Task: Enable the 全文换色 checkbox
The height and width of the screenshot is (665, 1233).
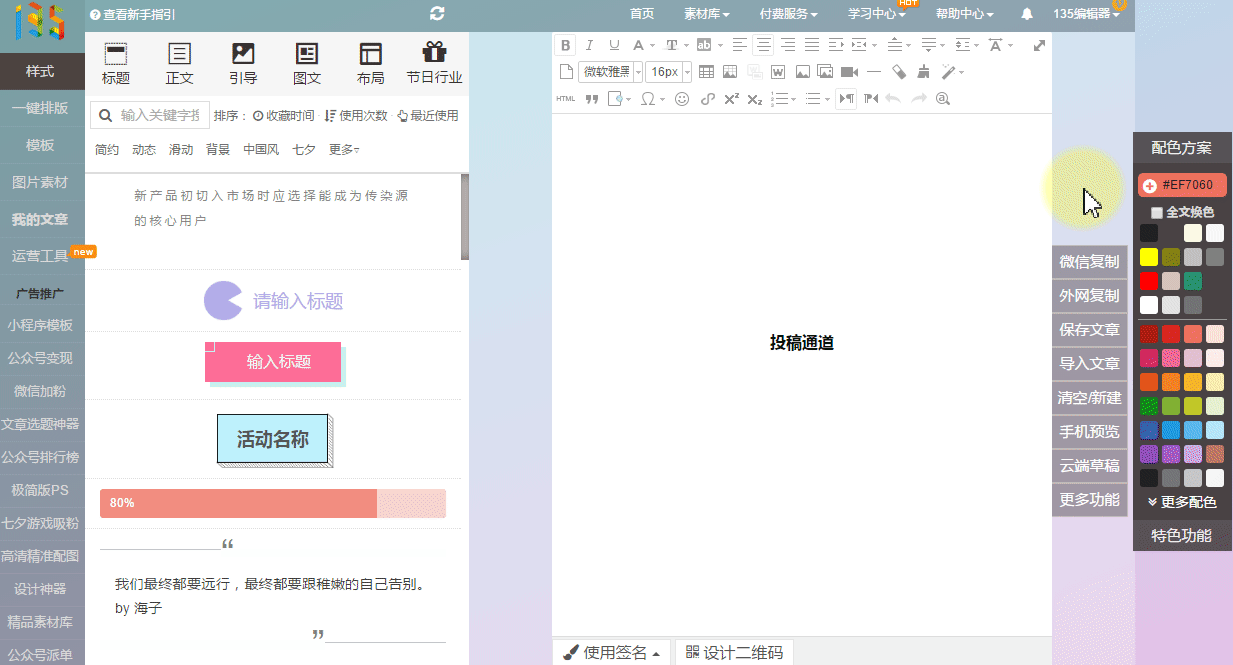Action: tap(1157, 212)
